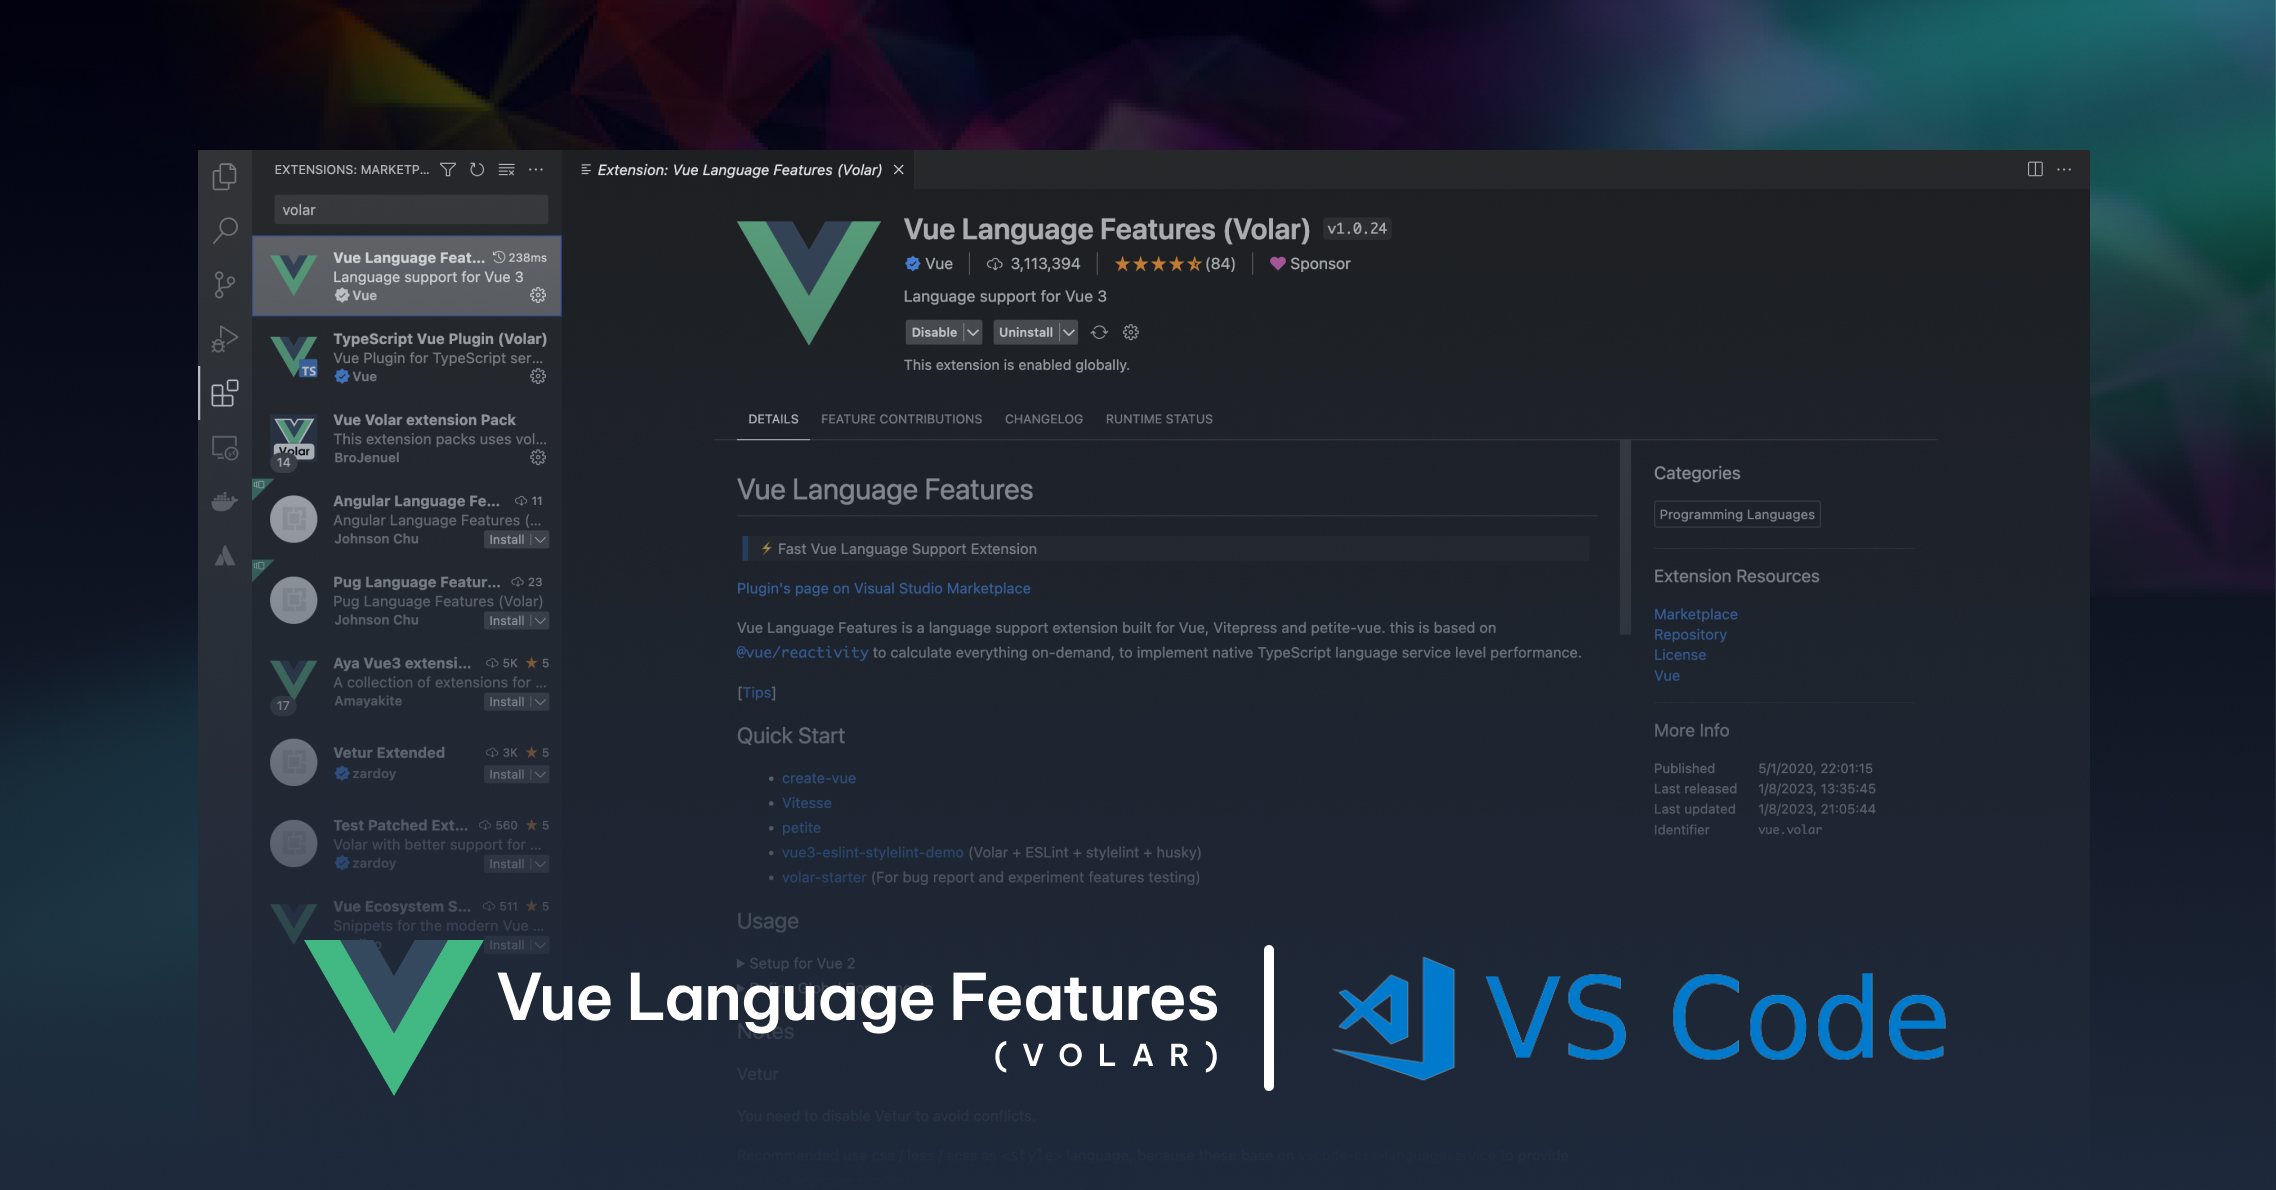The image size is (2276, 1190).
Task: Select the RUNTIME STATUS tab
Action: click(1156, 418)
